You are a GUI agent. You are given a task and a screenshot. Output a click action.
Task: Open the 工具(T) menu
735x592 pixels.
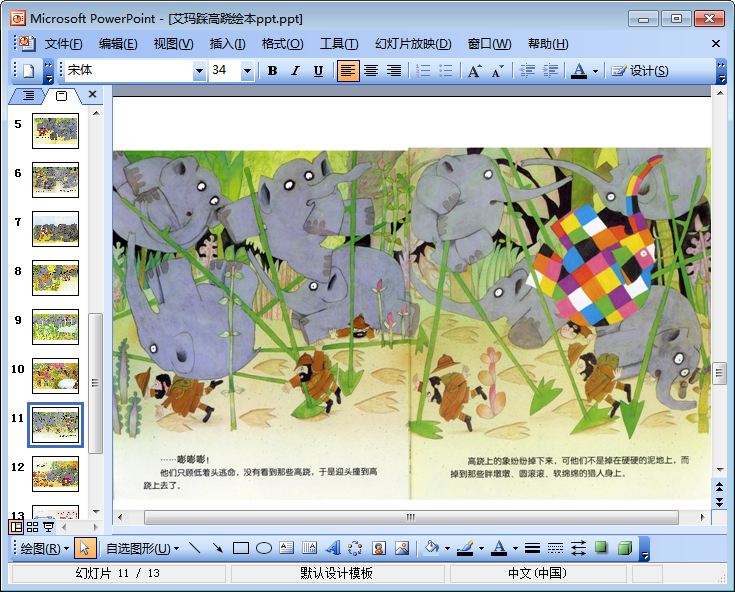[x=339, y=44]
